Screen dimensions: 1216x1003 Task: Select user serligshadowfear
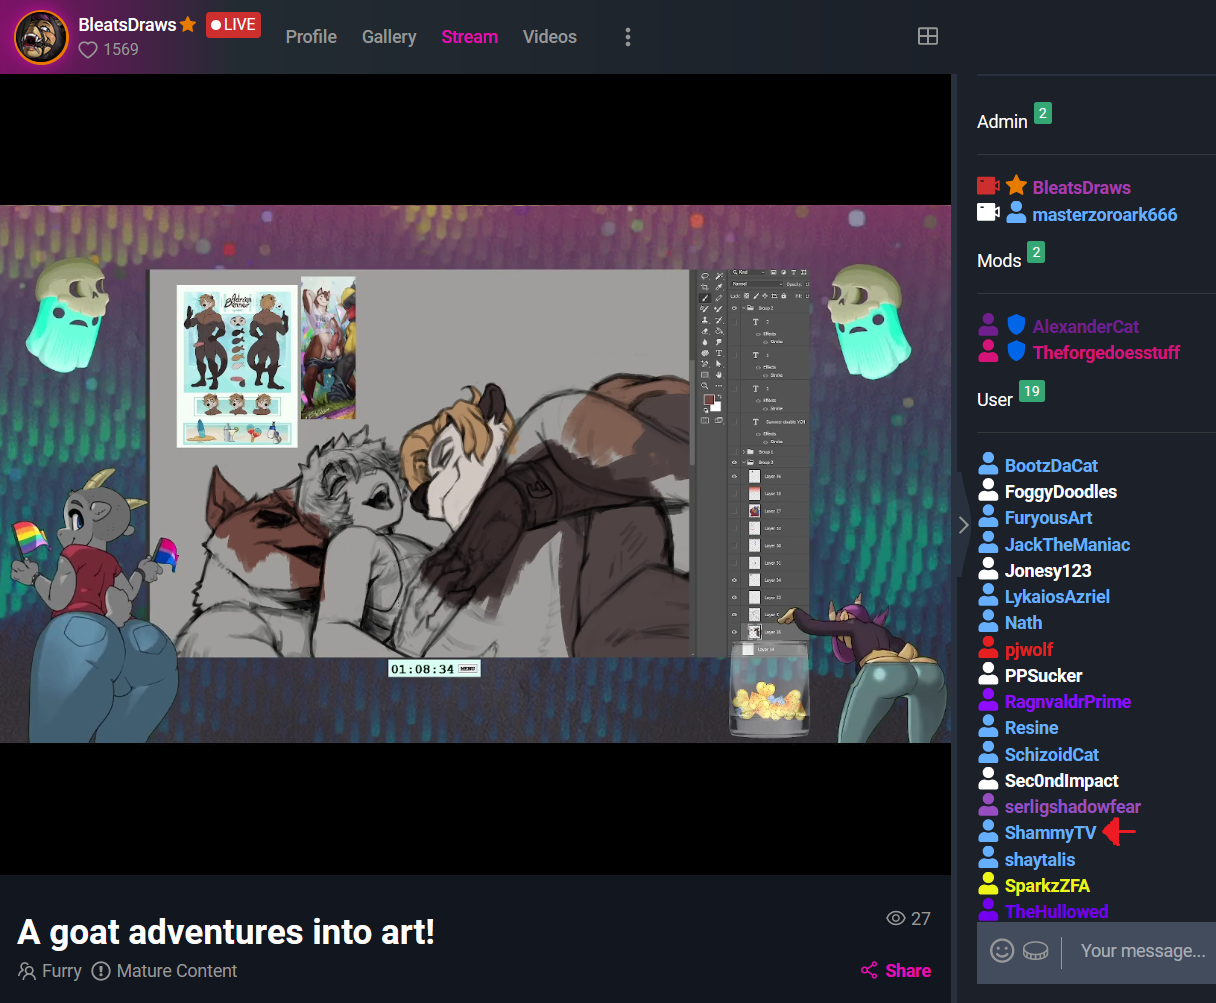click(1073, 807)
